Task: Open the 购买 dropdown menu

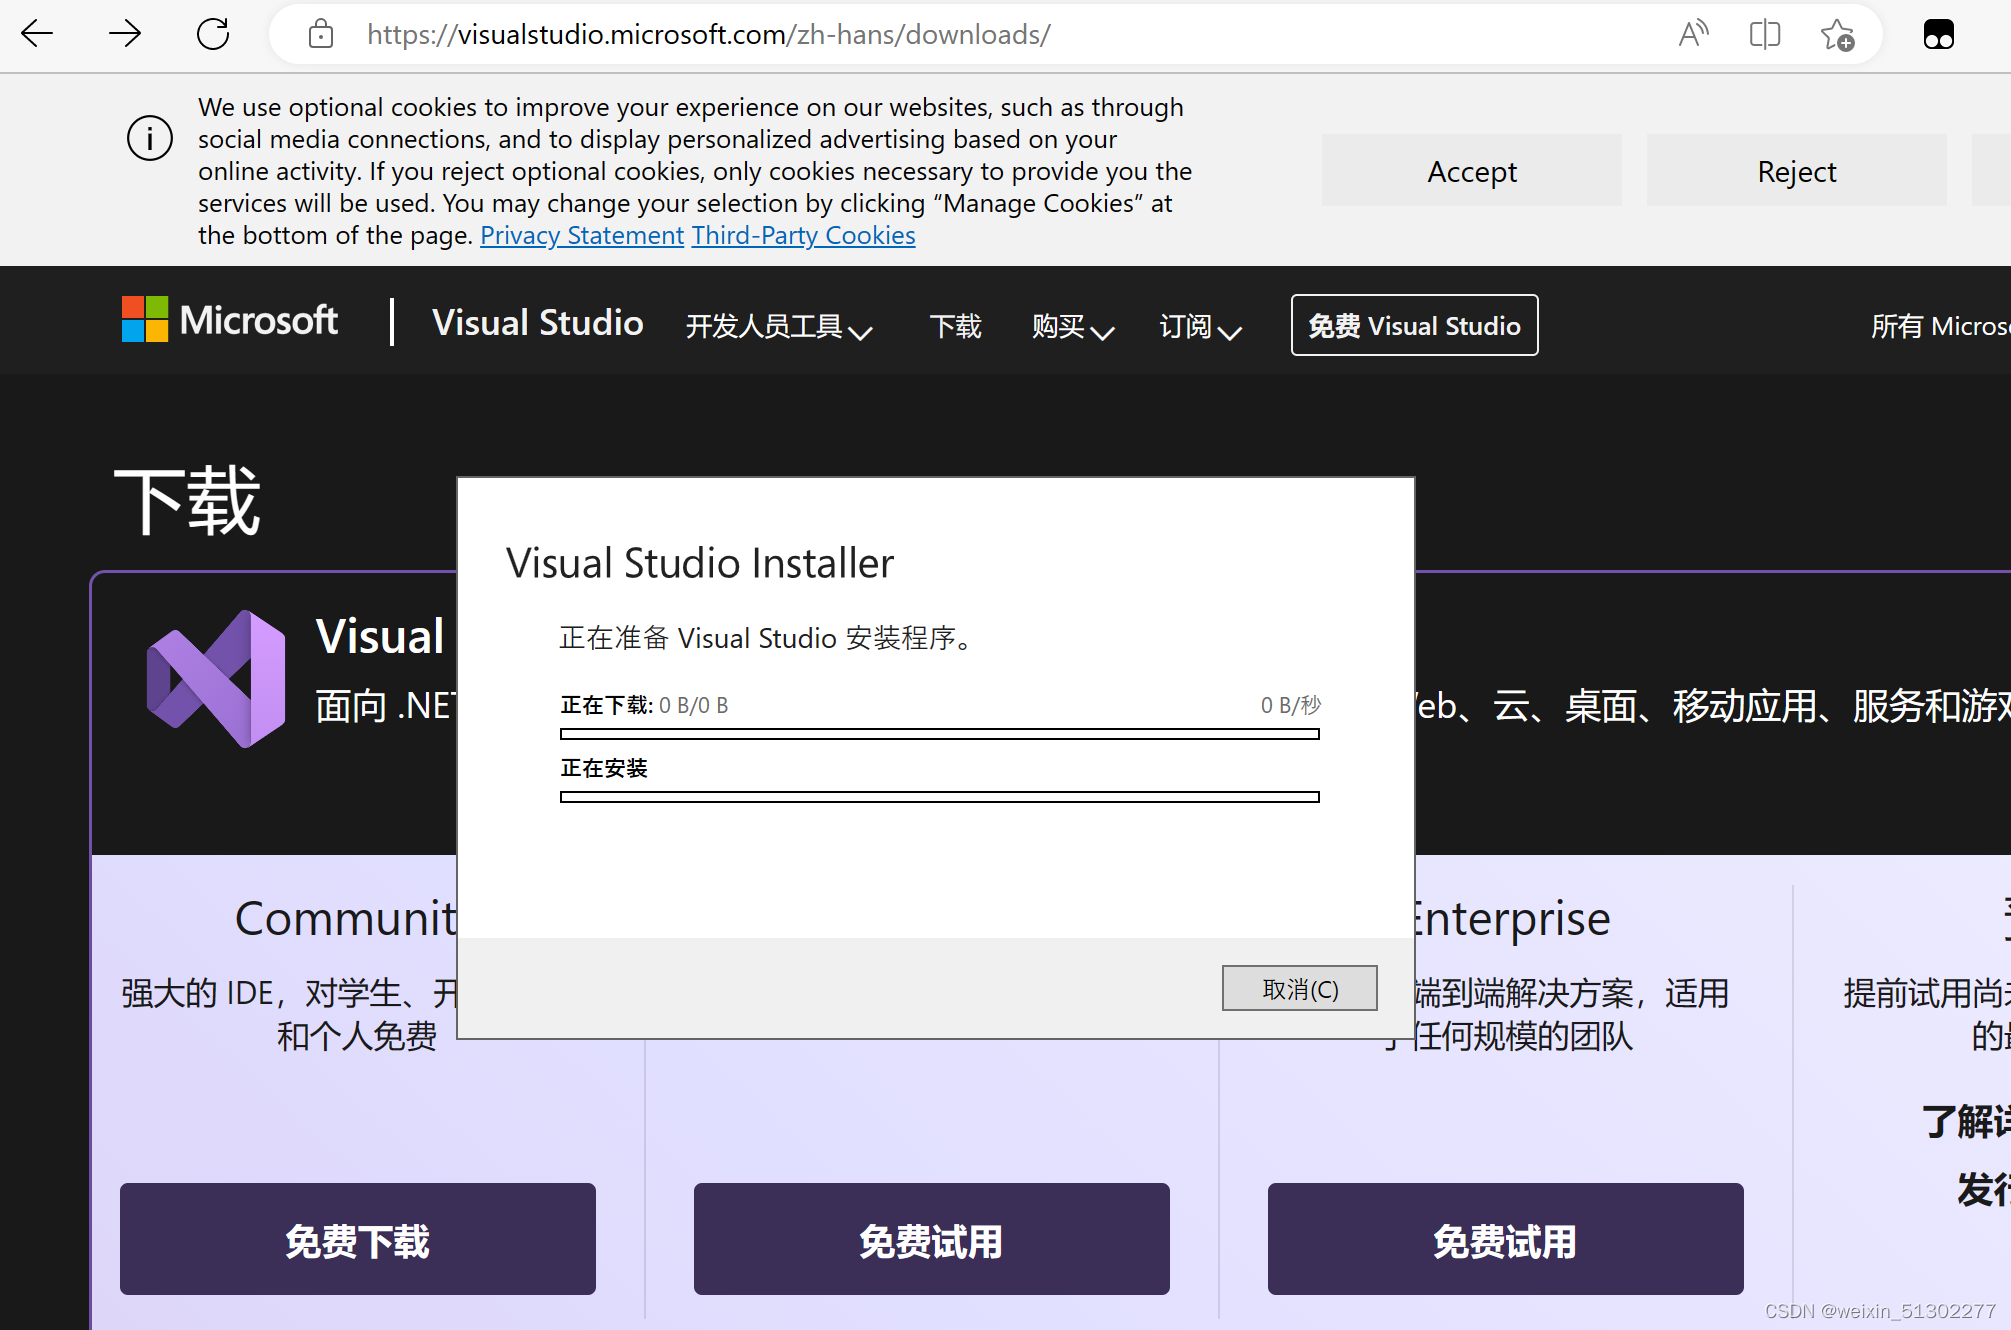Action: point(1071,327)
